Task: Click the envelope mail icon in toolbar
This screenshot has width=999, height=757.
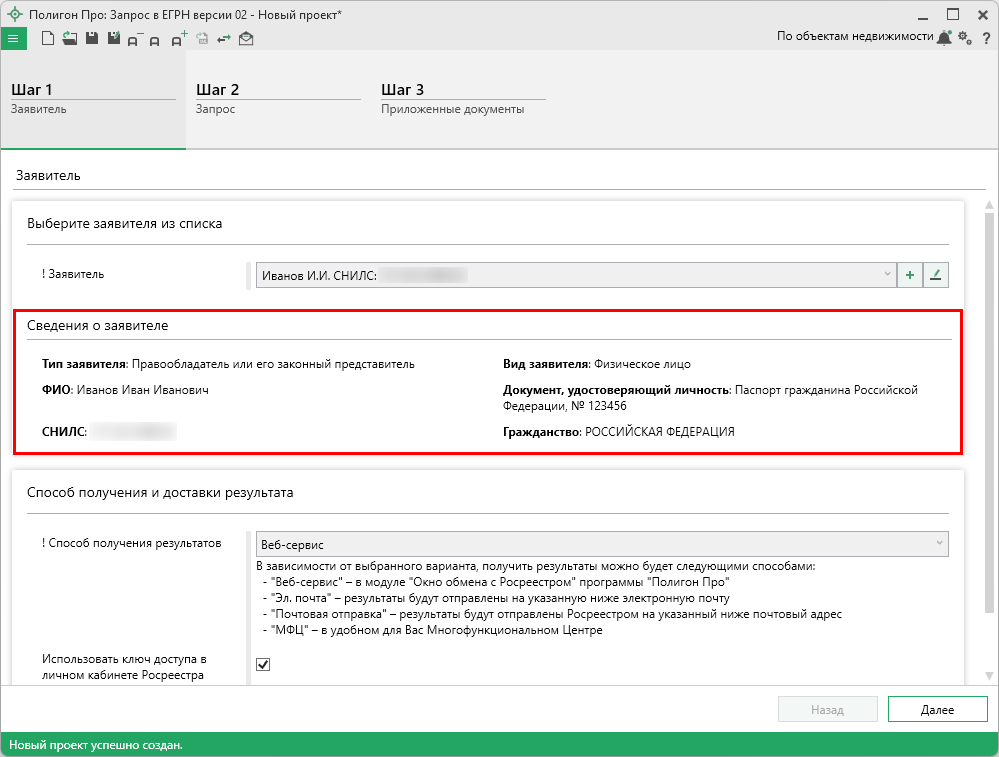Action: (x=246, y=39)
